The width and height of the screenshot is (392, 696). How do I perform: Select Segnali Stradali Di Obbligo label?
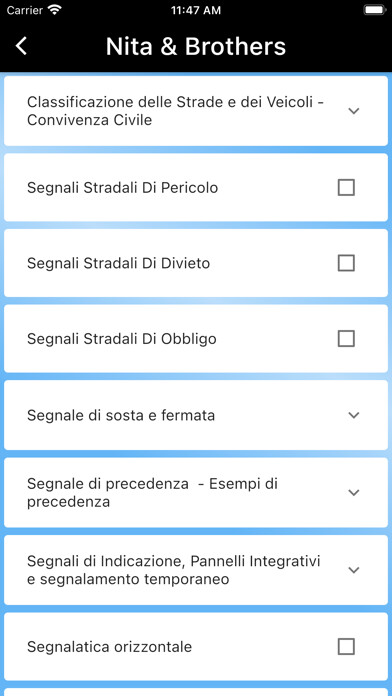[x=122, y=339]
